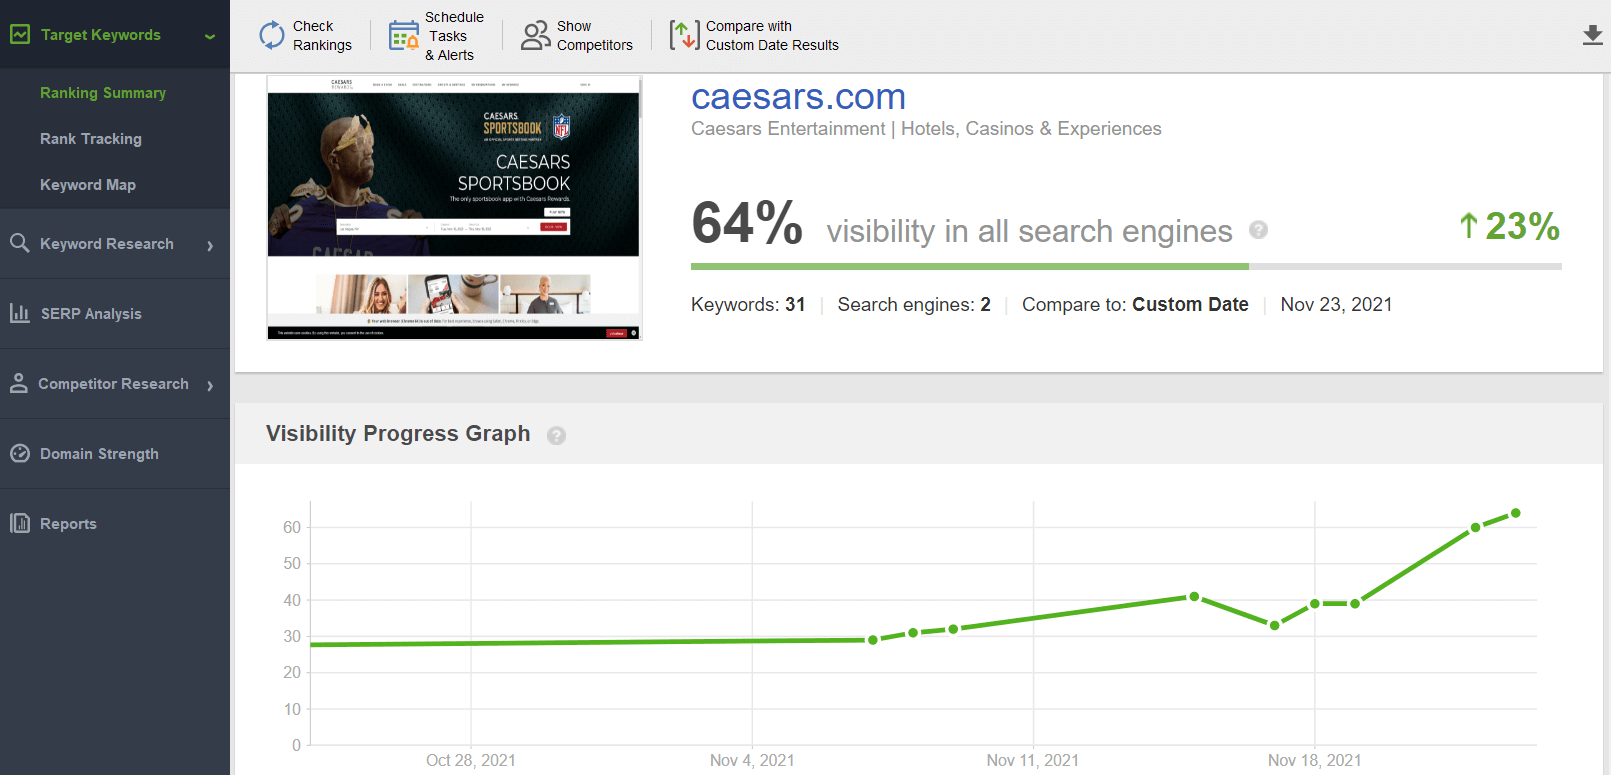Click the 64% visibility progress bar

(x=1126, y=267)
